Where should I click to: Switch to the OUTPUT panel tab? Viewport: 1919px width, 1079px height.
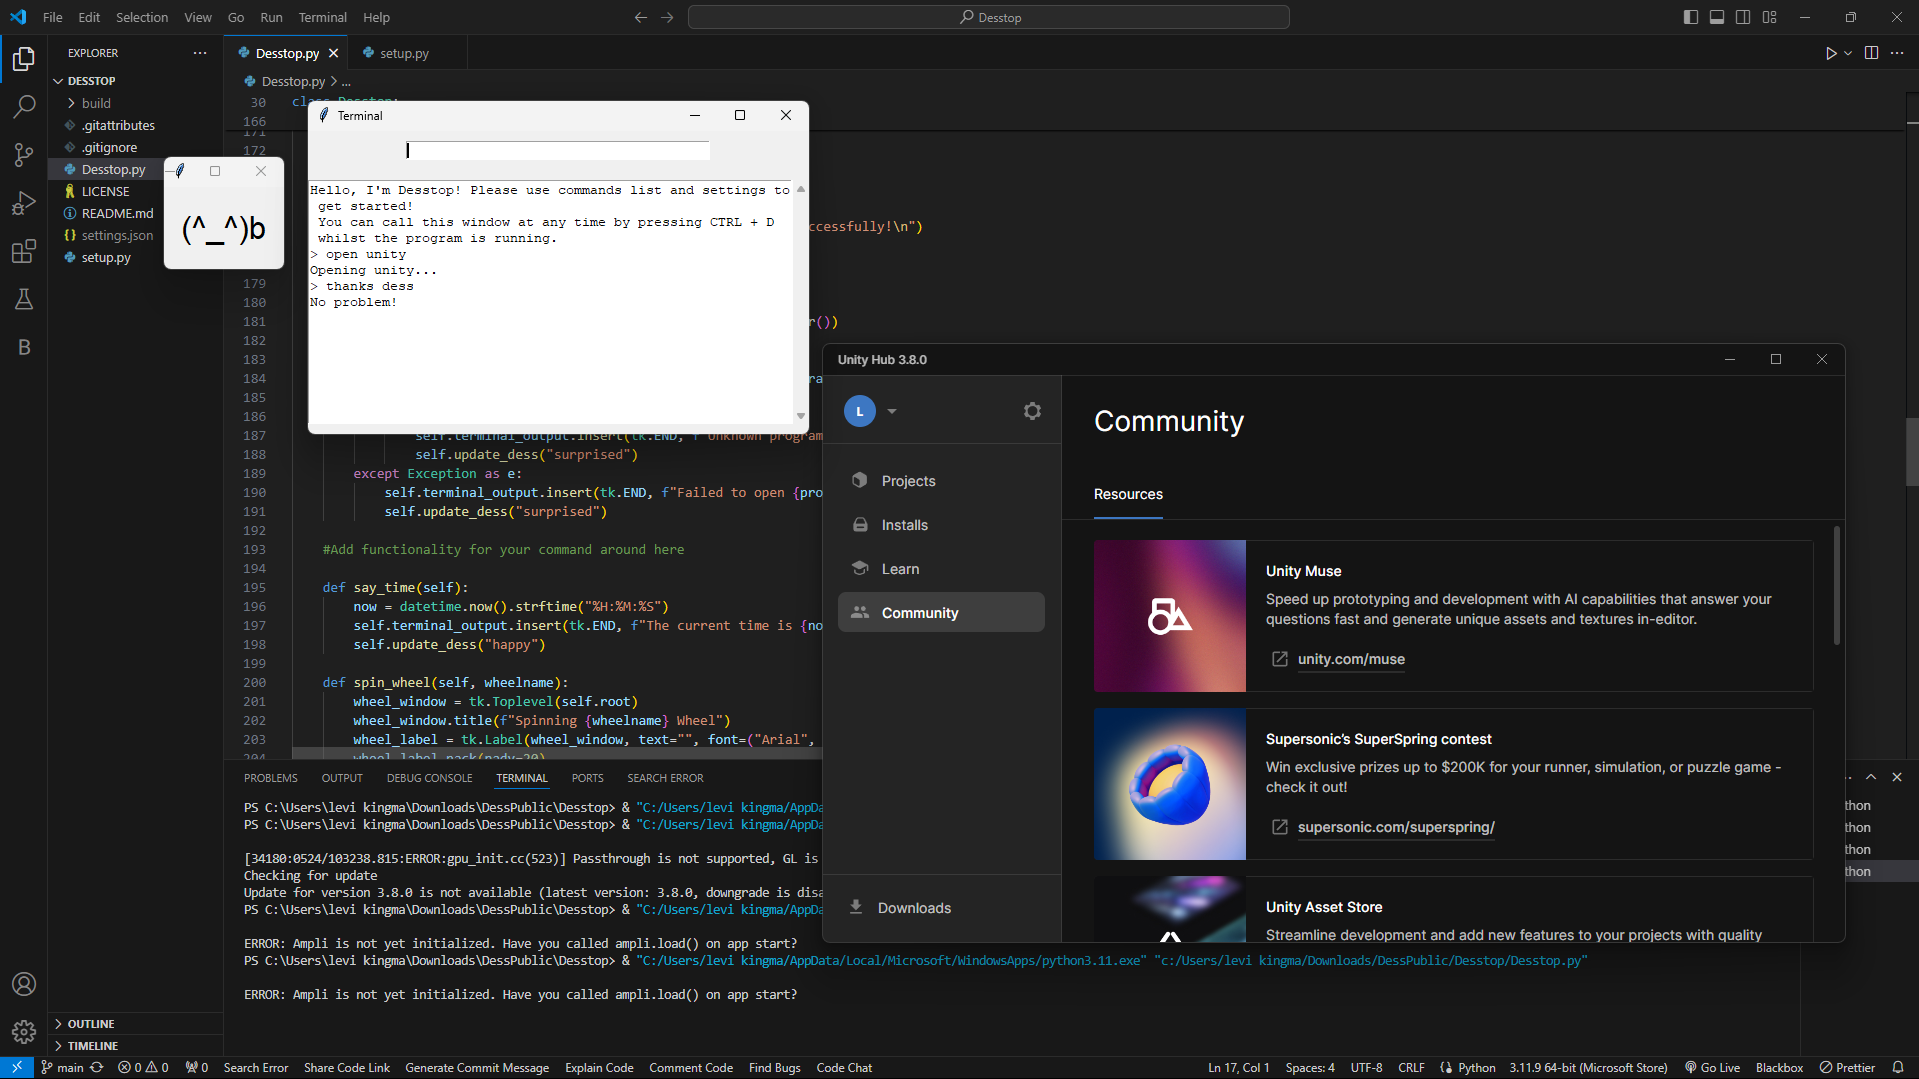[342, 778]
